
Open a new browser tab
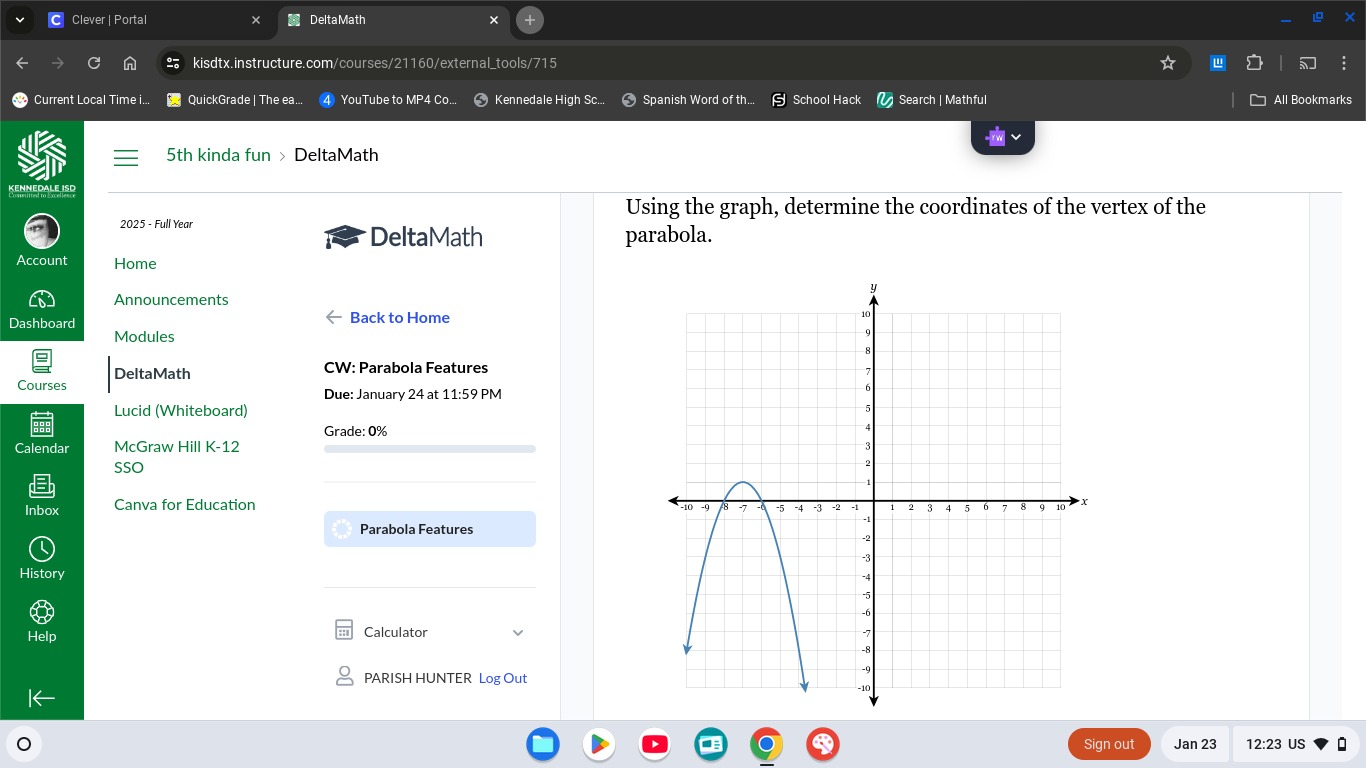click(x=530, y=20)
